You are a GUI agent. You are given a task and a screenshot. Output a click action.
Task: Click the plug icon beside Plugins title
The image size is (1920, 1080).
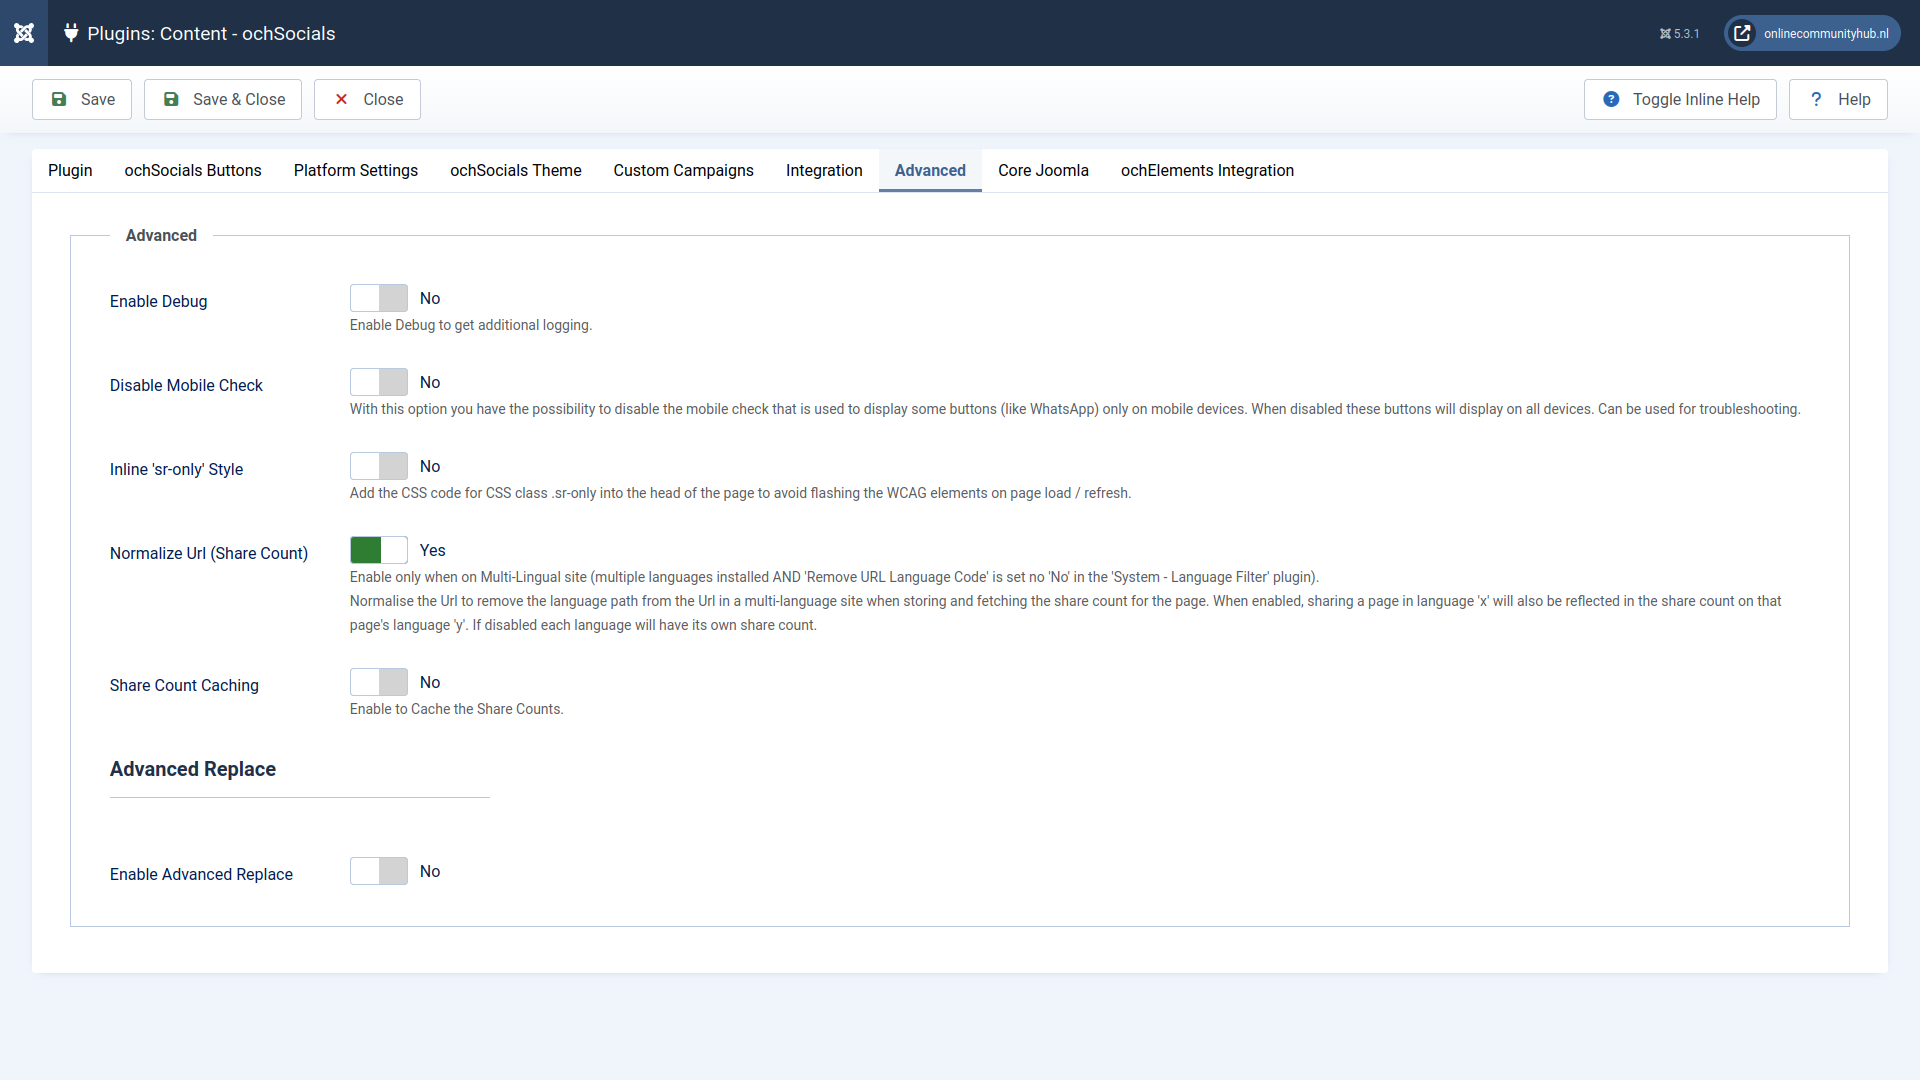pos(71,33)
